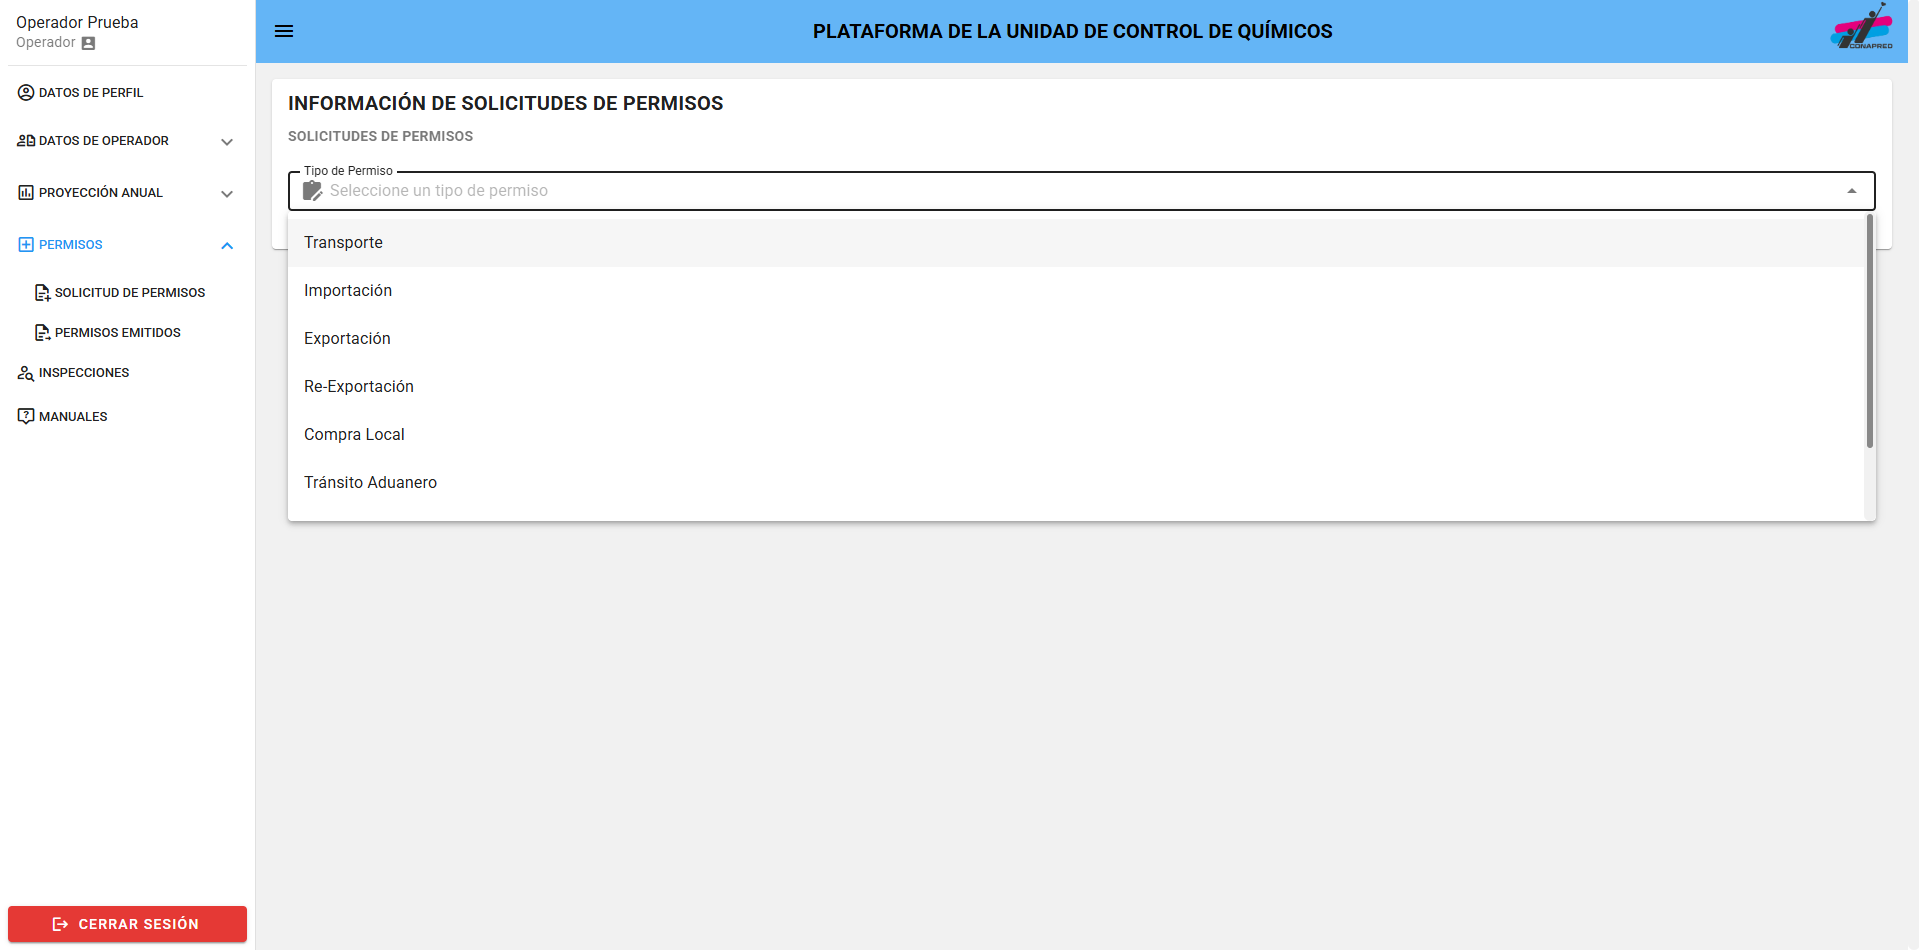Click the Inspecciones search-person icon
The image size is (1919, 950).
pyautogui.click(x=26, y=373)
